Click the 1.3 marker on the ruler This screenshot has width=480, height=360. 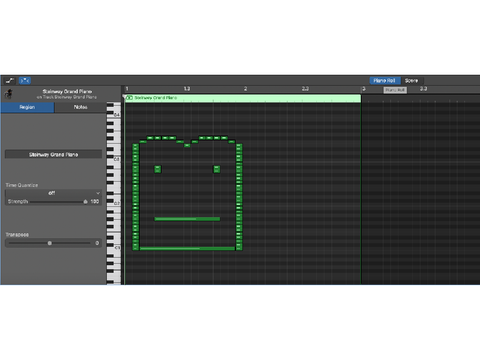coord(187,89)
